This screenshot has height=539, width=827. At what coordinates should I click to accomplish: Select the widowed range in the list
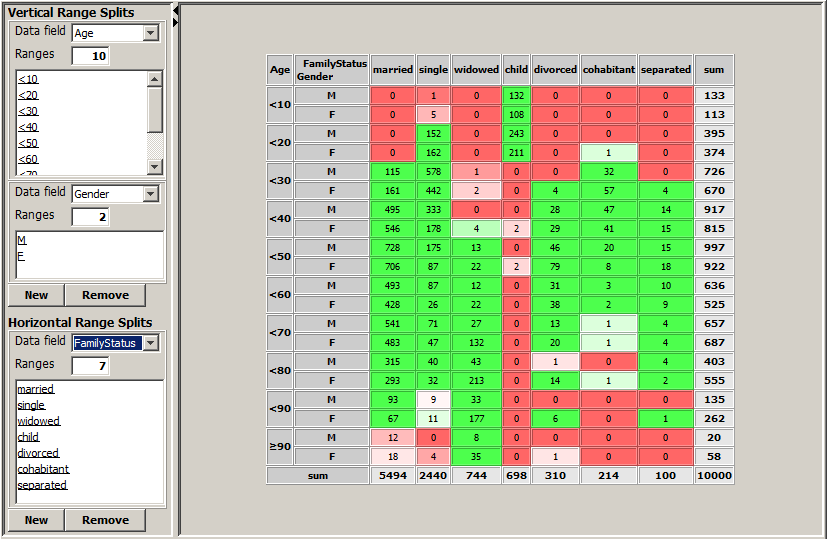pyautogui.click(x=37, y=421)
